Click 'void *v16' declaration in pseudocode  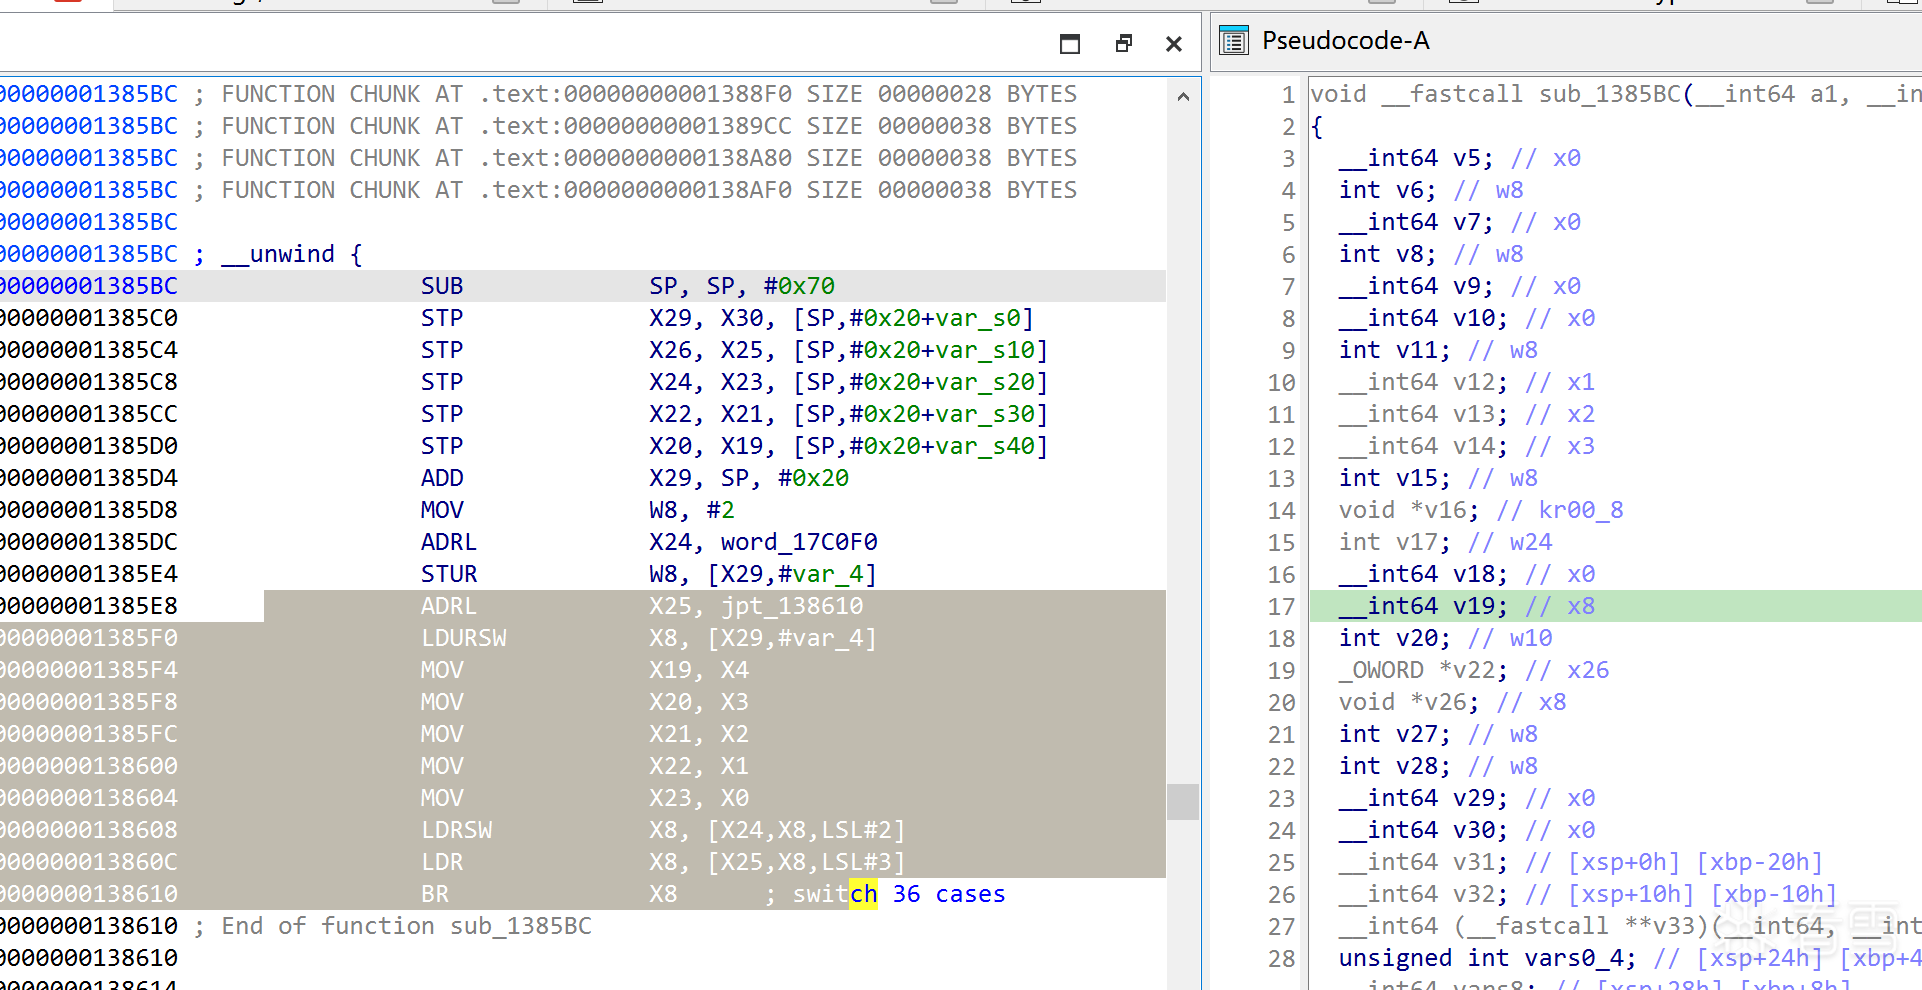[1408, 510]
